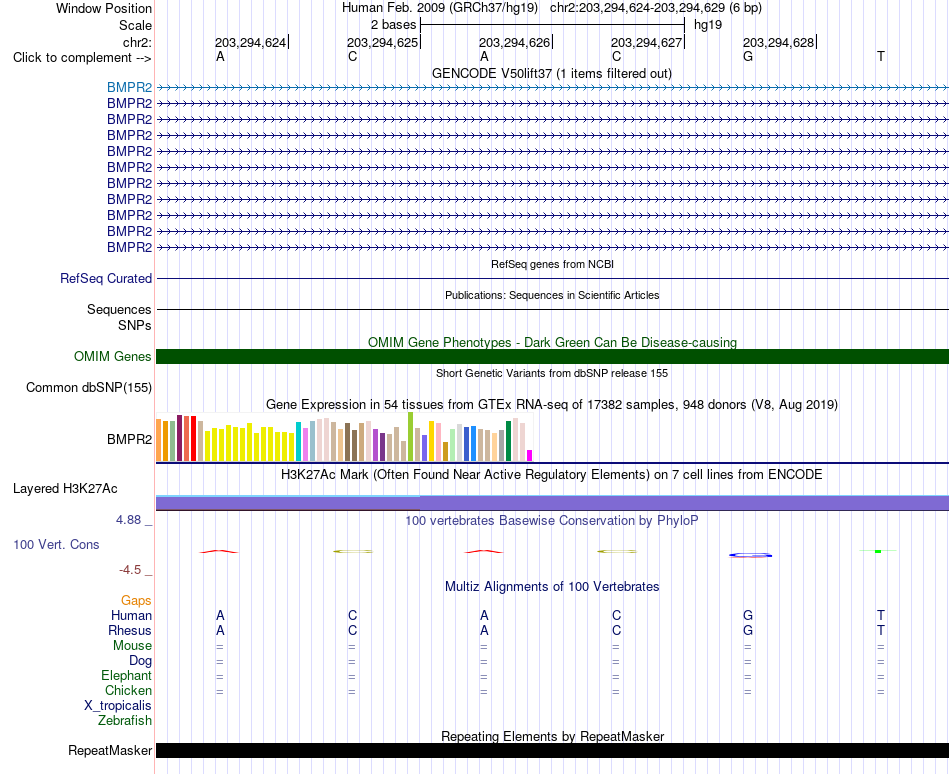950x774 pixels.
Task: Click the header text with chr2:203,294,624-203,294,629 (6 bp)
Action: [656, 8]
